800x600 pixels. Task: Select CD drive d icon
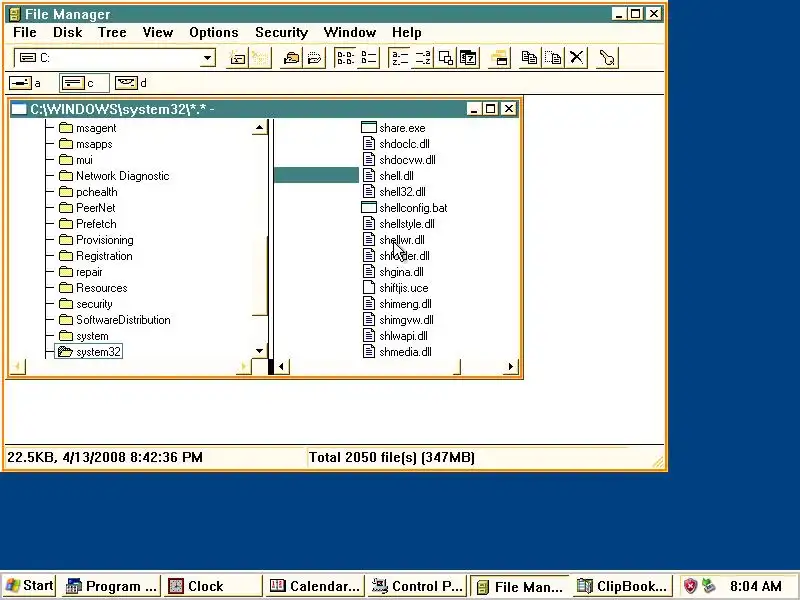pos(127,83)
